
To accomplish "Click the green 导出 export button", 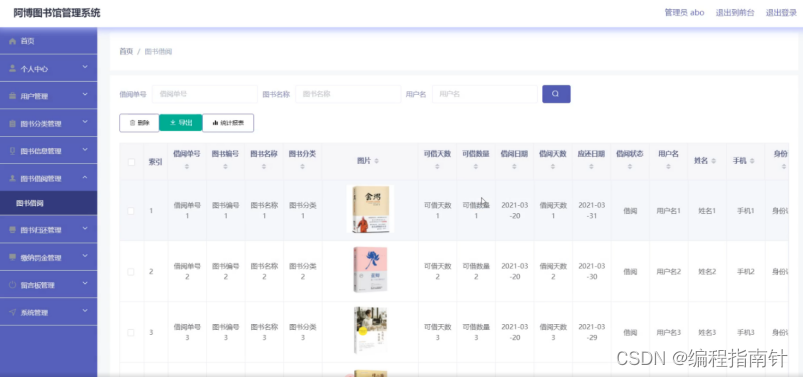I will point(181,123).
